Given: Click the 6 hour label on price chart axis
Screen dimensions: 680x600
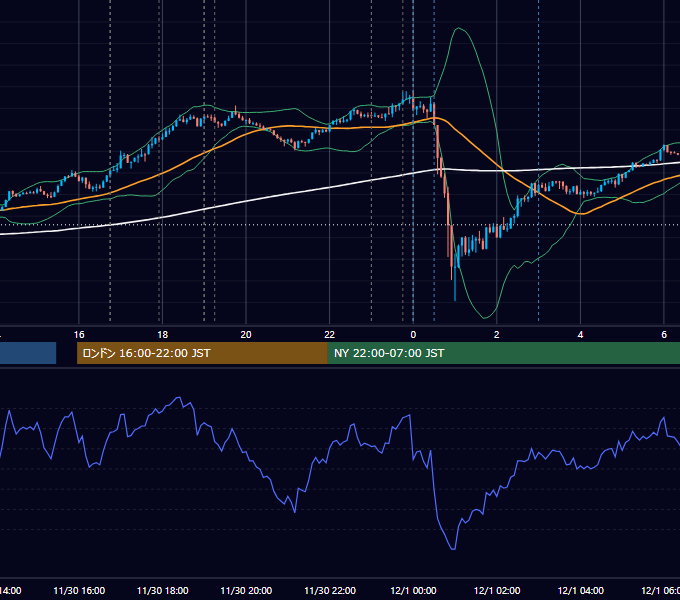Looking at the screenshot, I should coord(664,335).
